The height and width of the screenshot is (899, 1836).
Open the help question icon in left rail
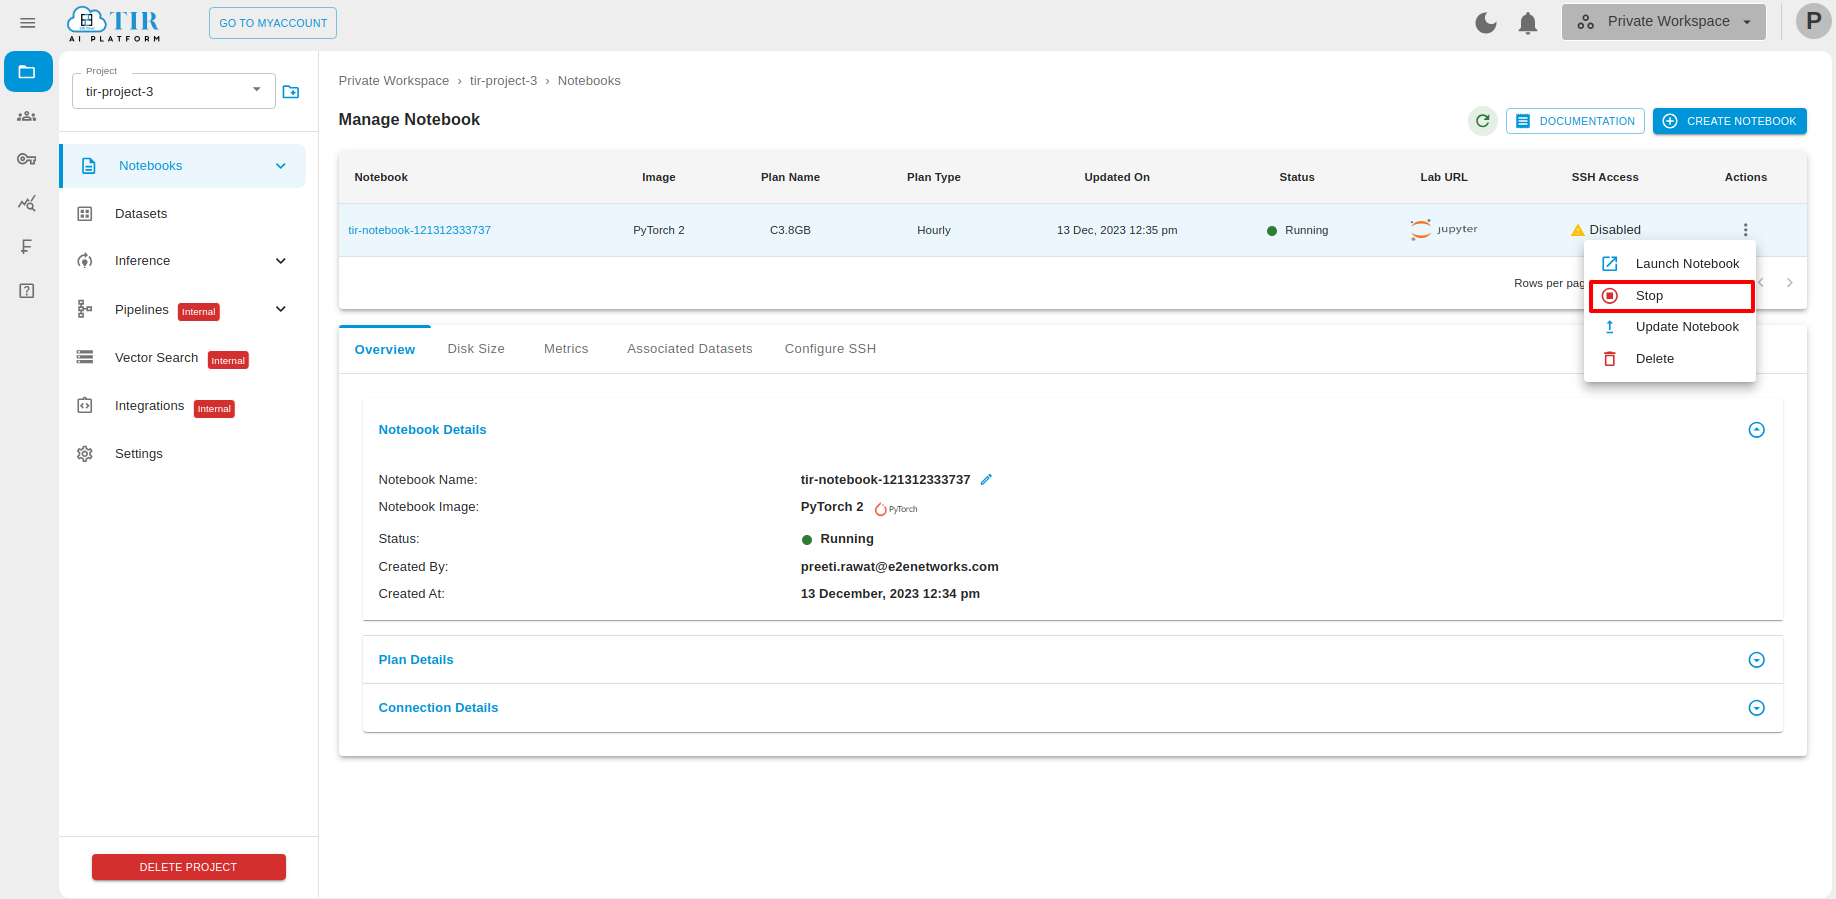(27, 291)
